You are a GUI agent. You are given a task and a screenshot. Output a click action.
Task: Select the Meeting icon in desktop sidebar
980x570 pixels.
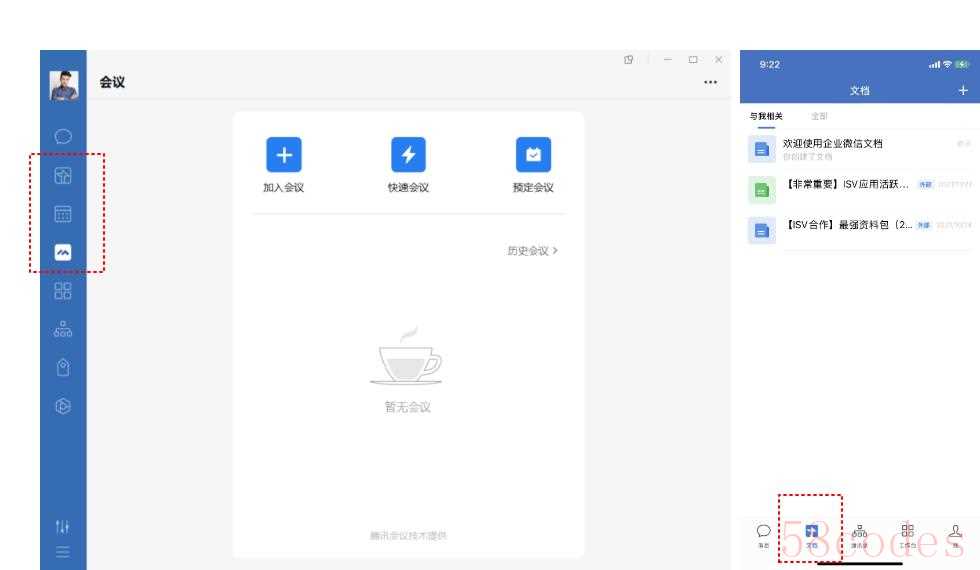point(63,252)
